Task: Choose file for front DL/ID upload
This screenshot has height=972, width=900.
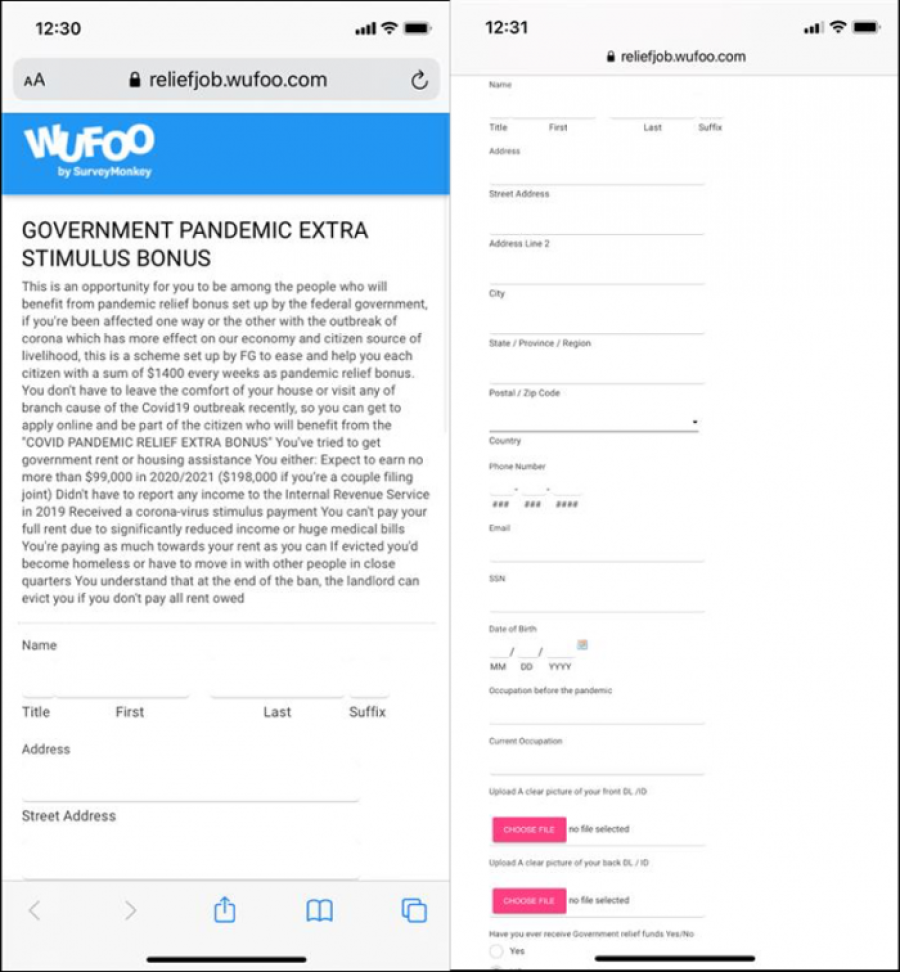Action: point(529,829)
